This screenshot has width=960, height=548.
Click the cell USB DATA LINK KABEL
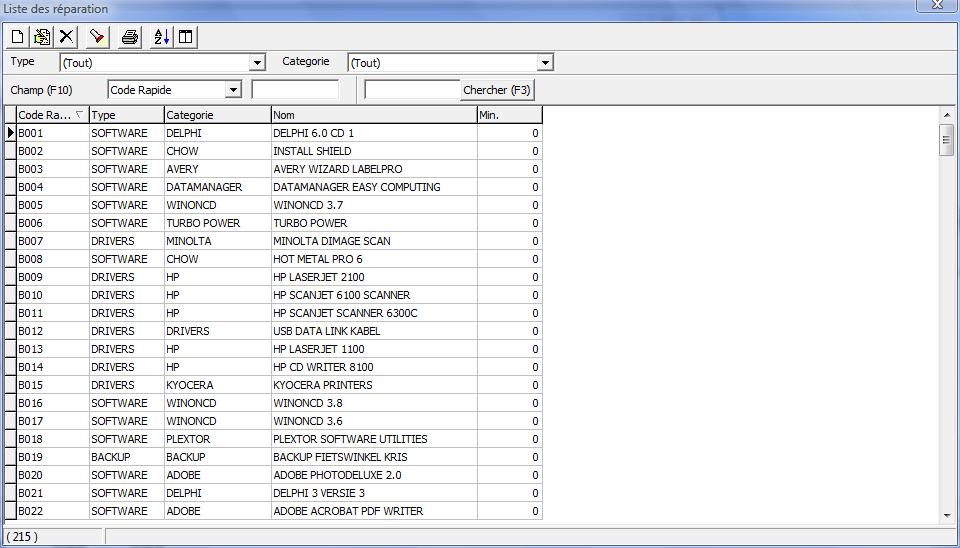coord(374,331)
